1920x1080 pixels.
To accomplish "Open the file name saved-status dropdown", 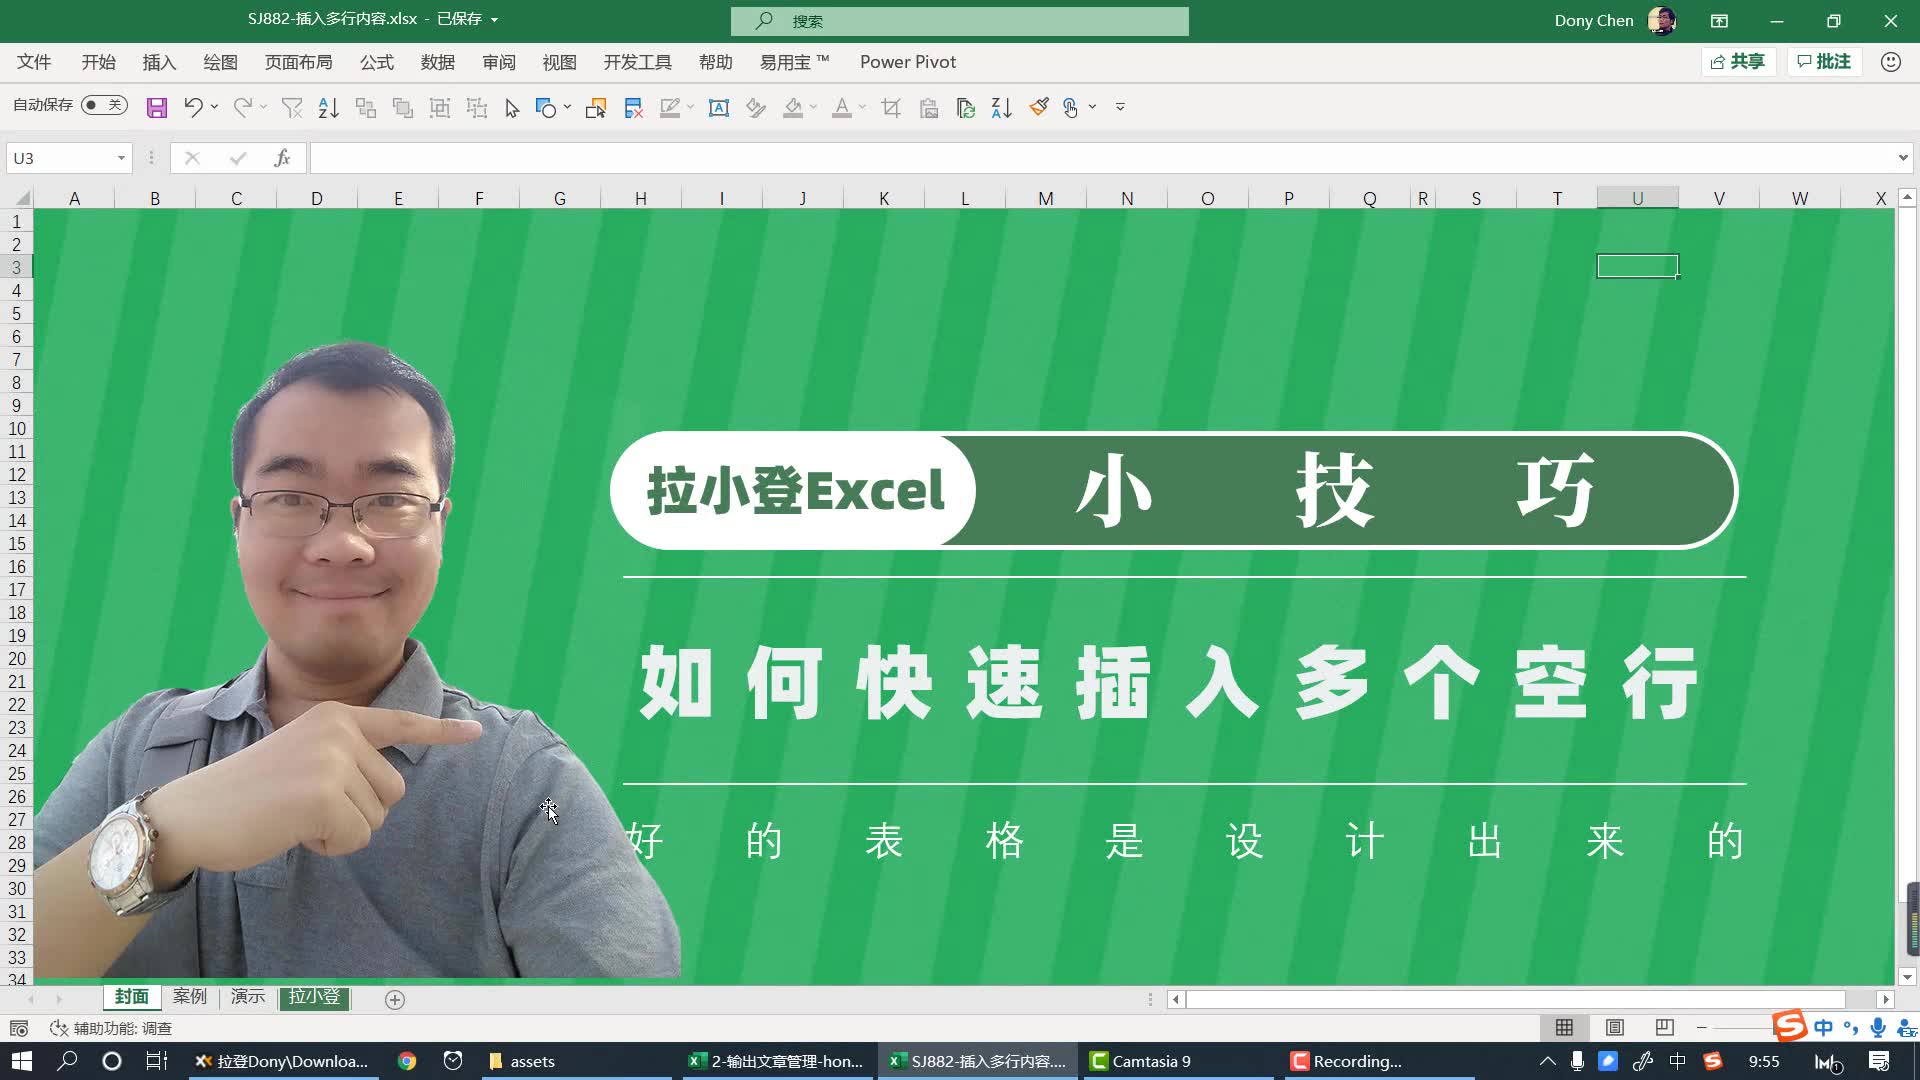I will [x=494, y=20].
